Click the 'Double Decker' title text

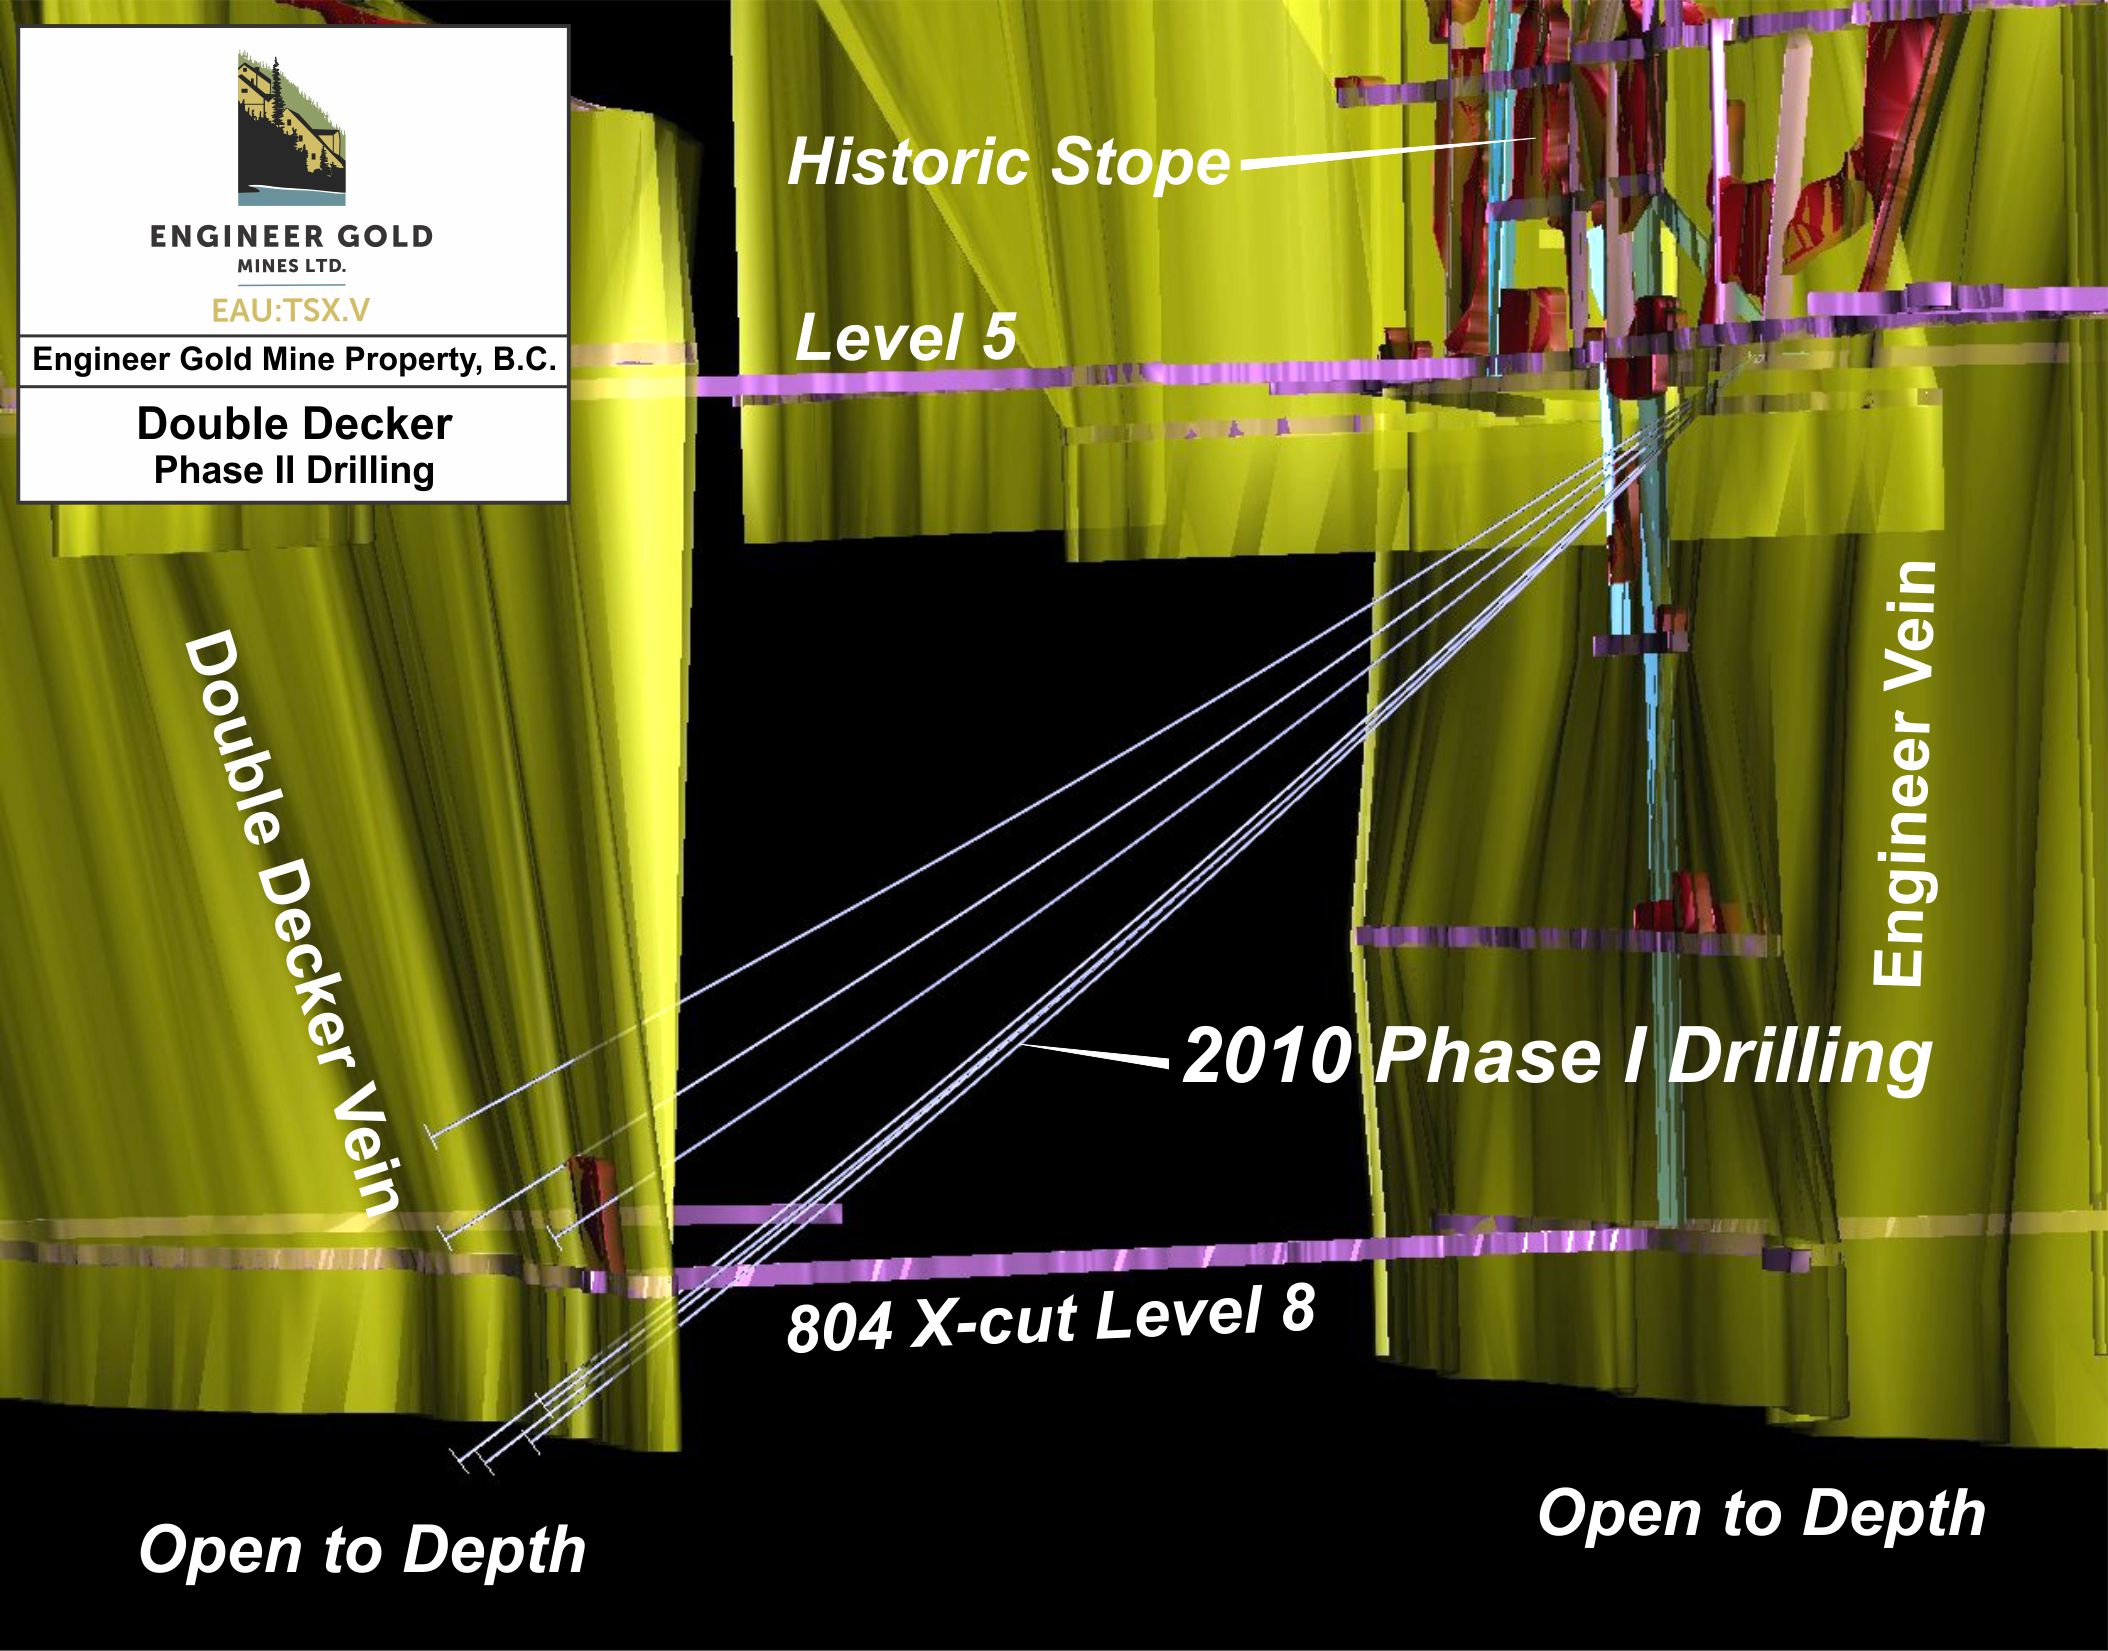(x=294, y=424)
